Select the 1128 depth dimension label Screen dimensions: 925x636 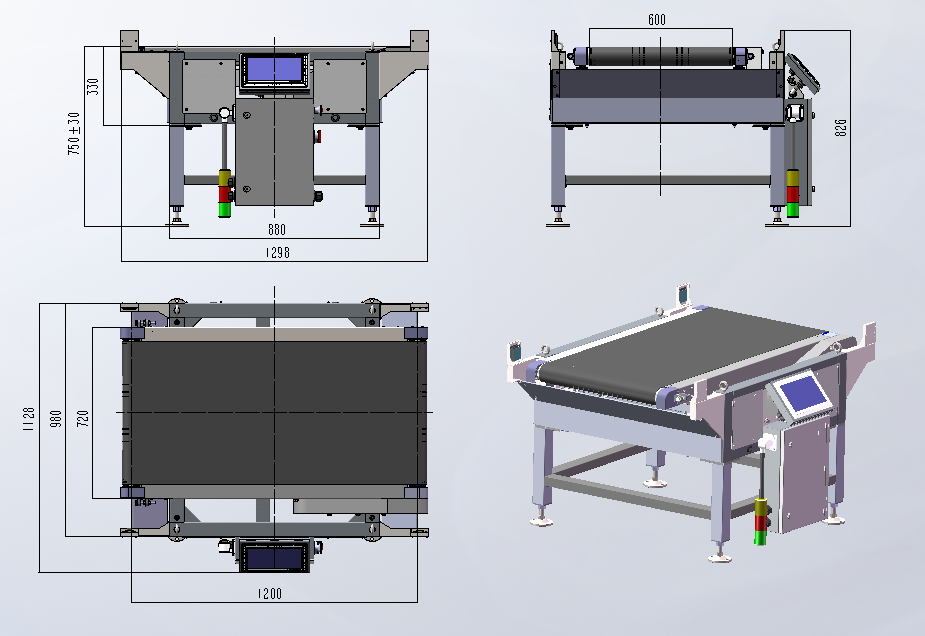28,419
